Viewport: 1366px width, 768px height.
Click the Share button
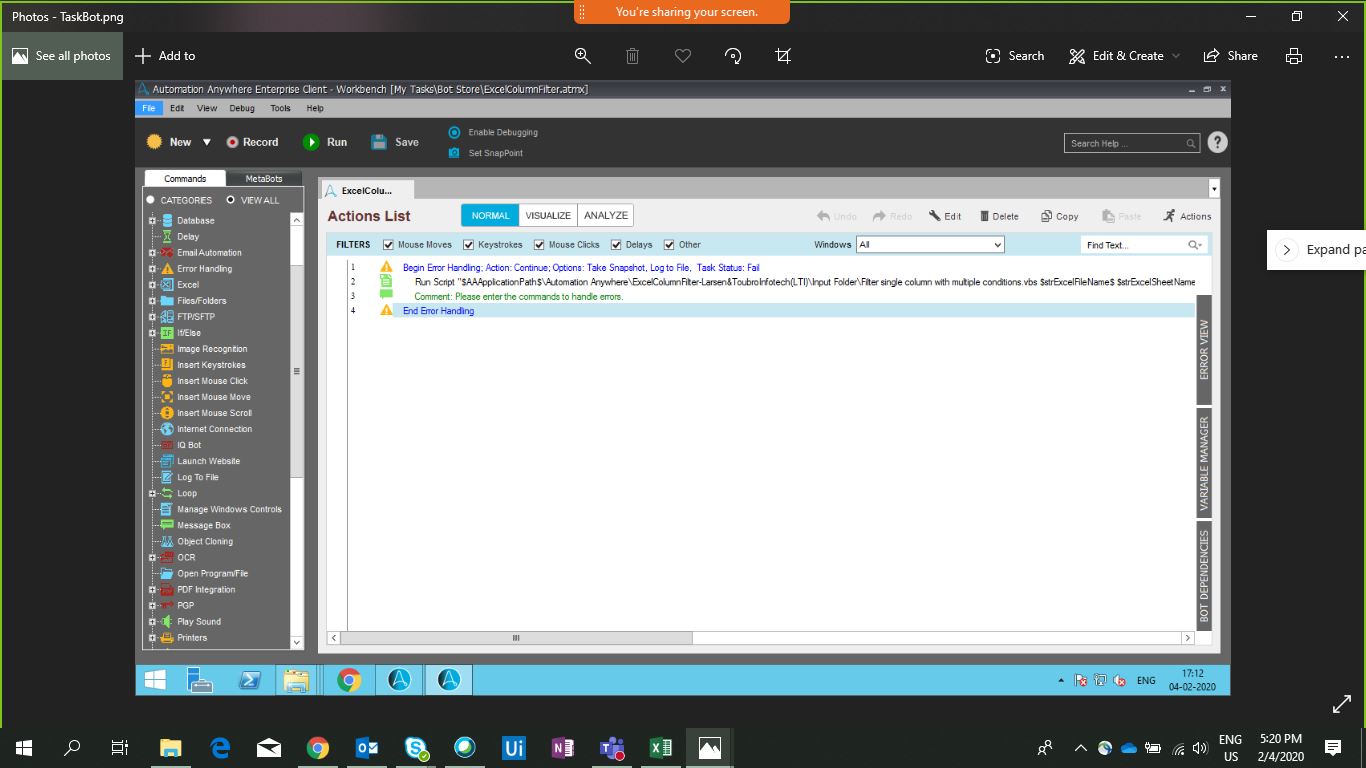click(1231, 56)
